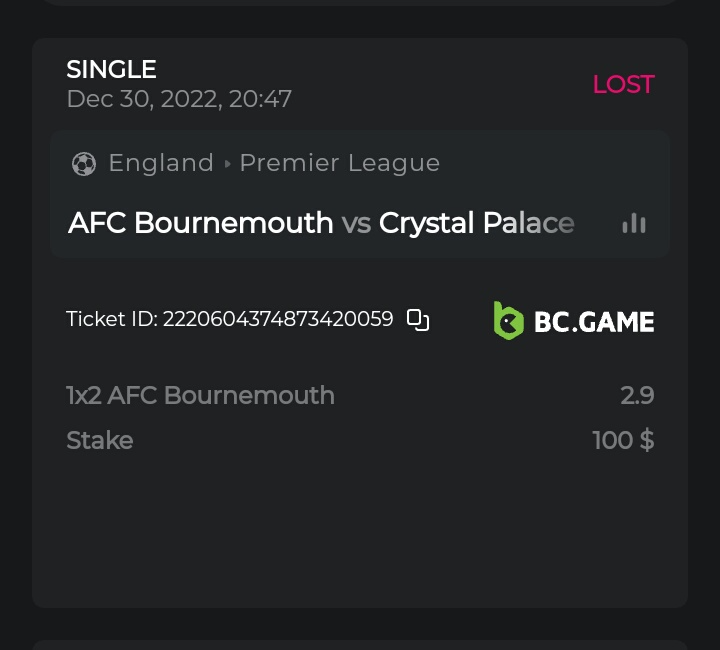This screenshot has height=650, width=720.
Task: Select Crystal Palace in match title
Action: coord(476,223)
